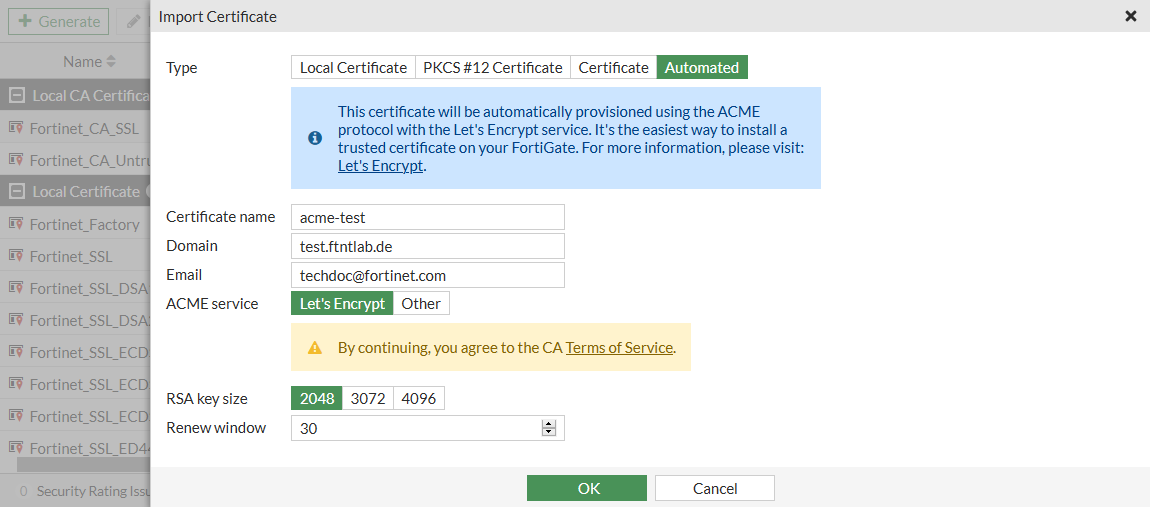Select the 4096 RSA key size
This screenshot has width=1150, height=507.
click(x=419, y=398)
